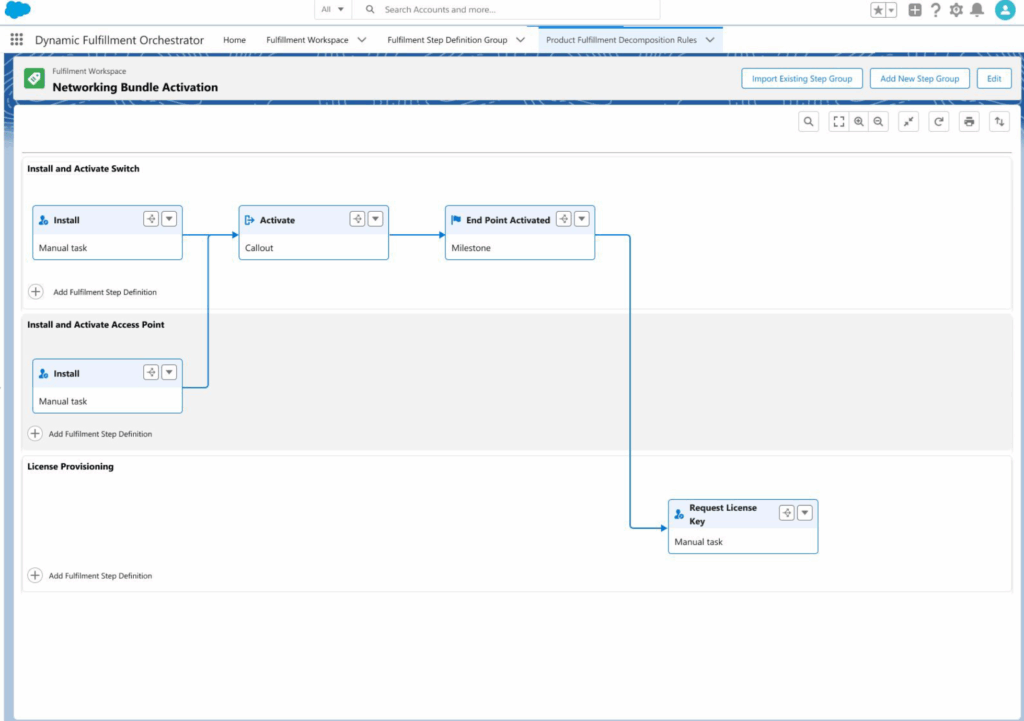Open the notifications bell

(x=977, y=10)
